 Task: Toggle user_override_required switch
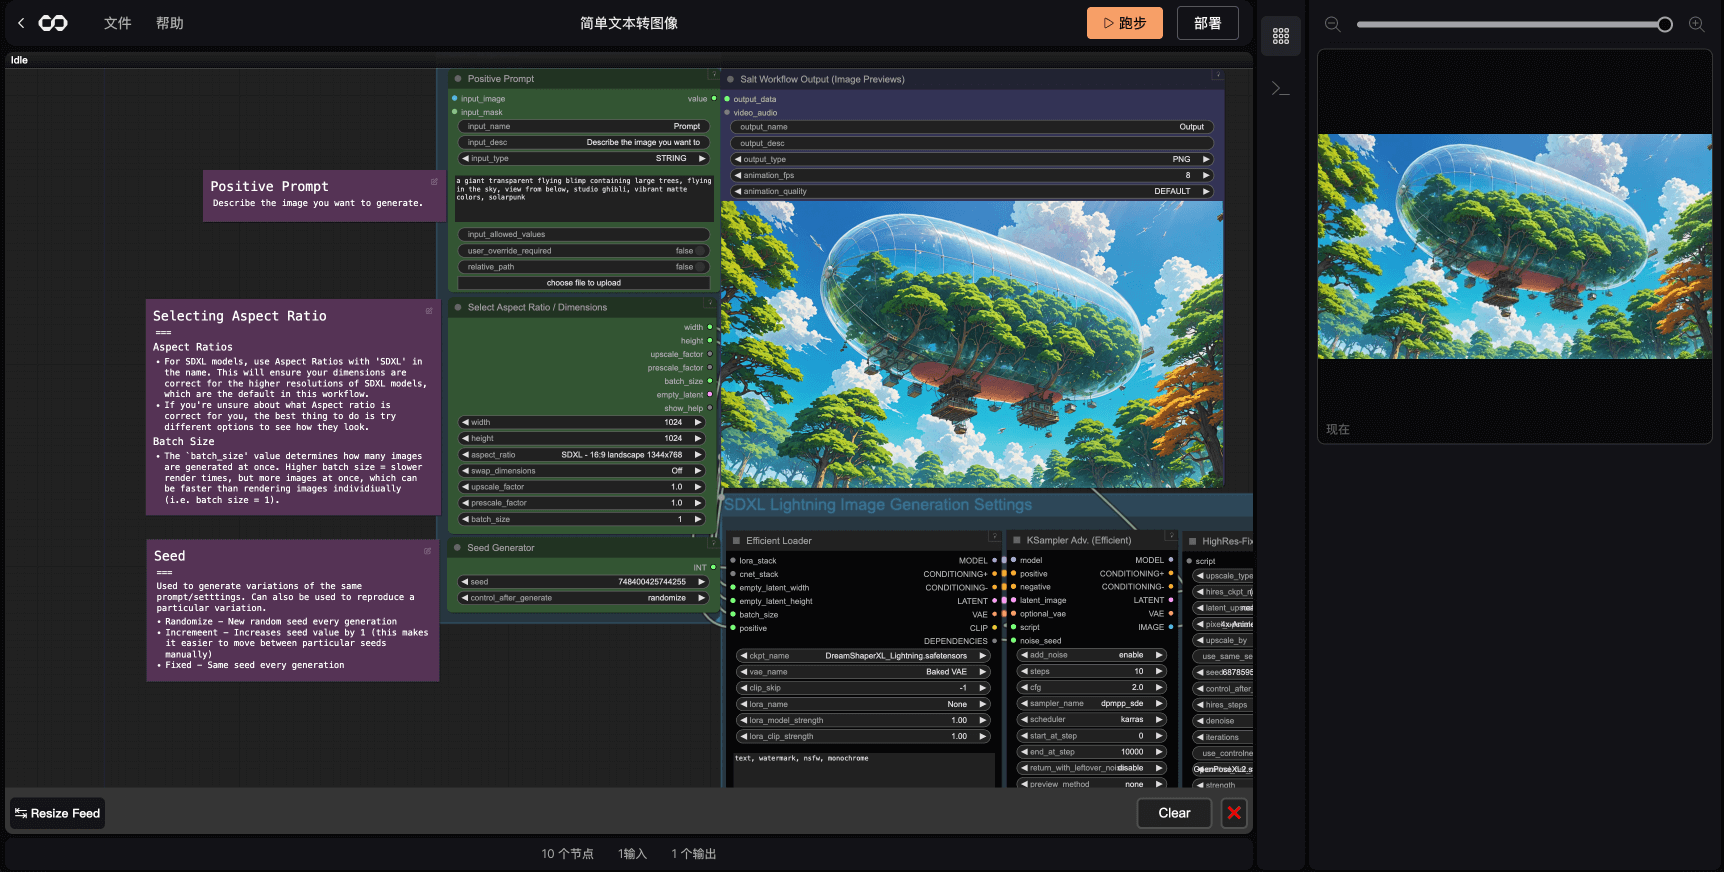click(x=583, y=251)
